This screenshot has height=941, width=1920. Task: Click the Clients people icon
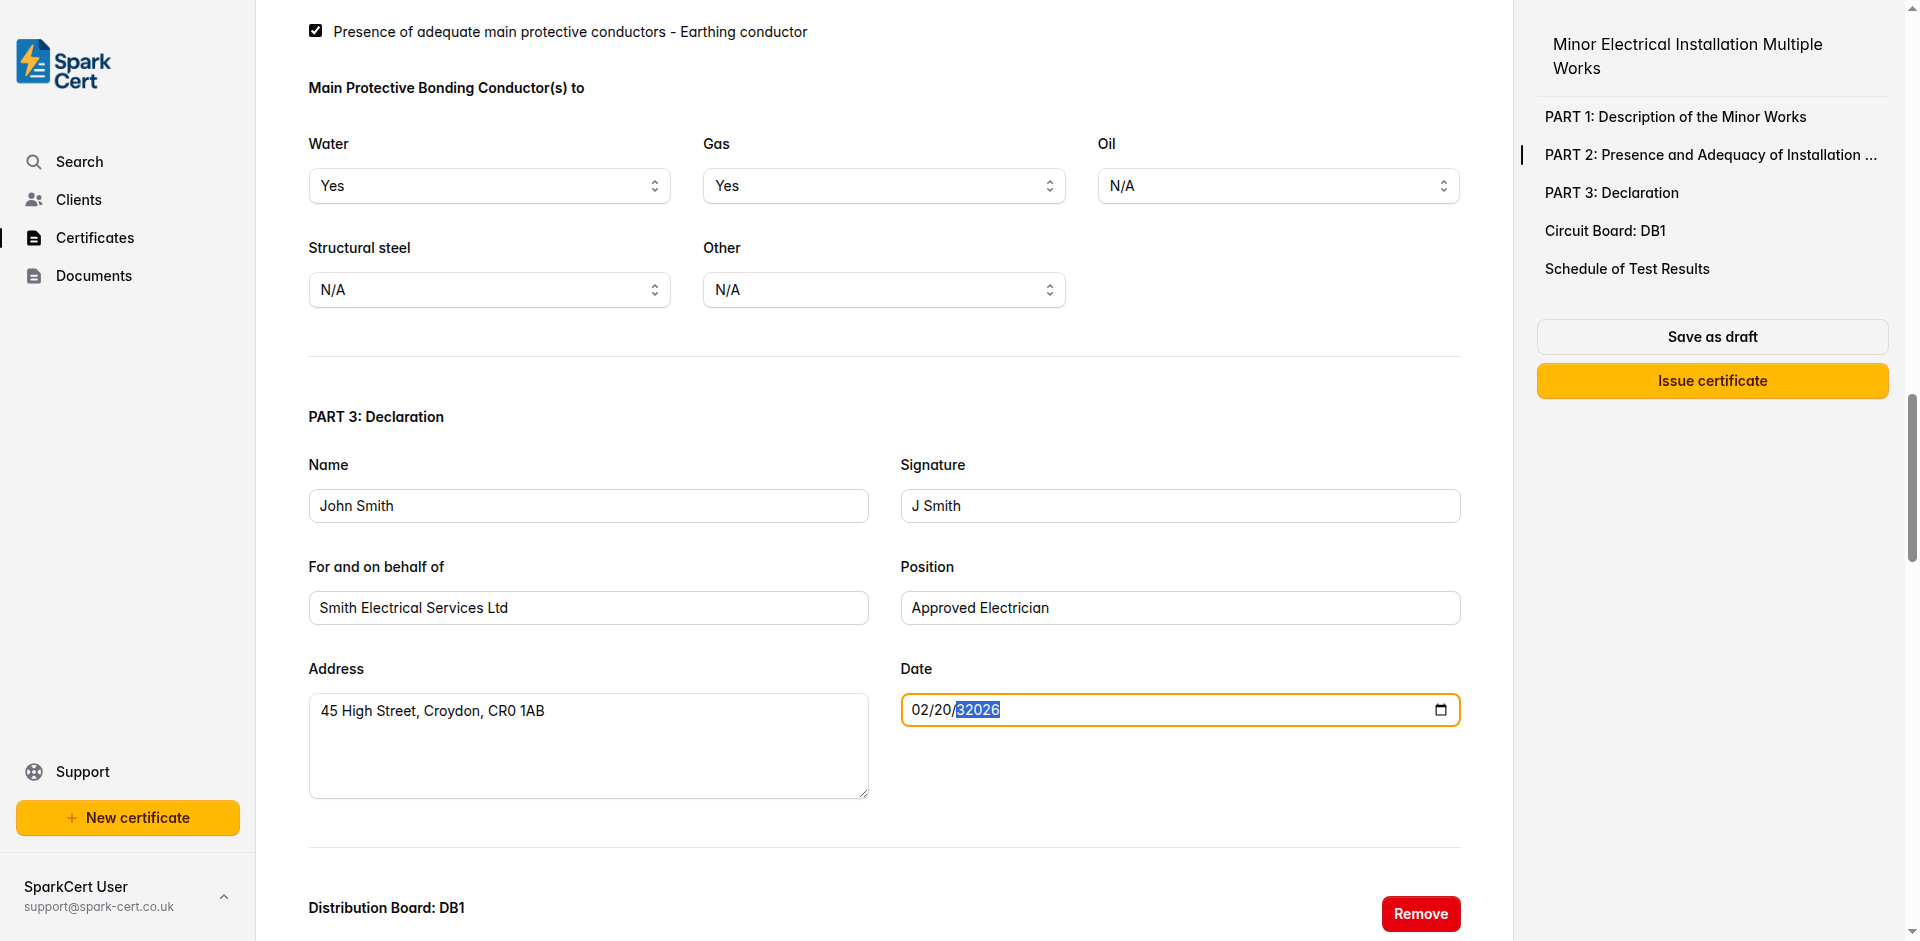pos(34,200)
